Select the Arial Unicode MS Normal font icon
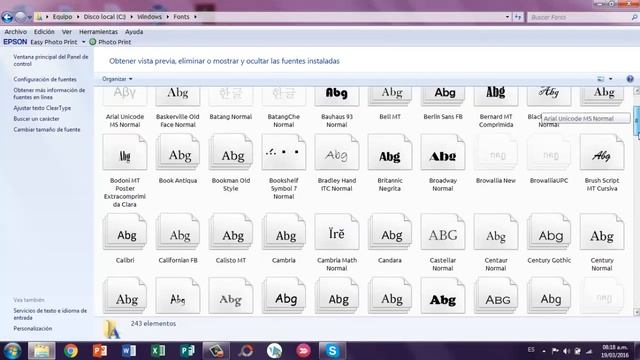This screenshot has height=360, width=640. (125, 96)
